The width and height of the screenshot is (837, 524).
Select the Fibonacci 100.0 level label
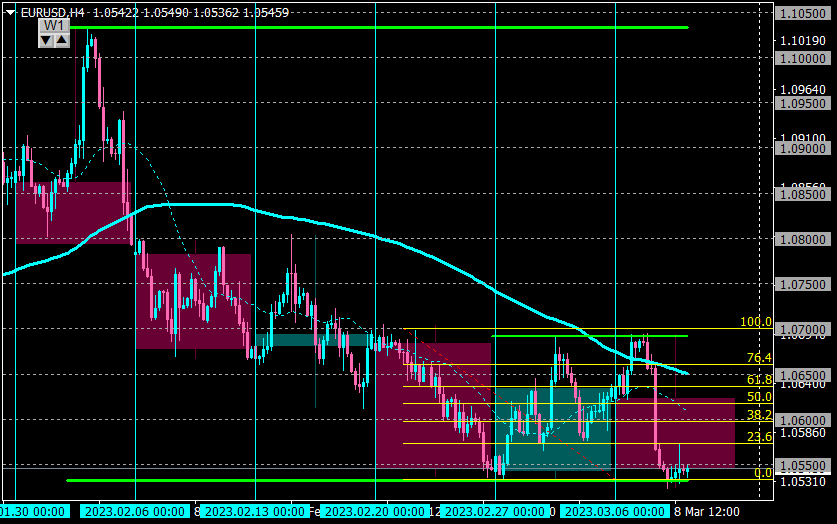click(x=755, y=322)
